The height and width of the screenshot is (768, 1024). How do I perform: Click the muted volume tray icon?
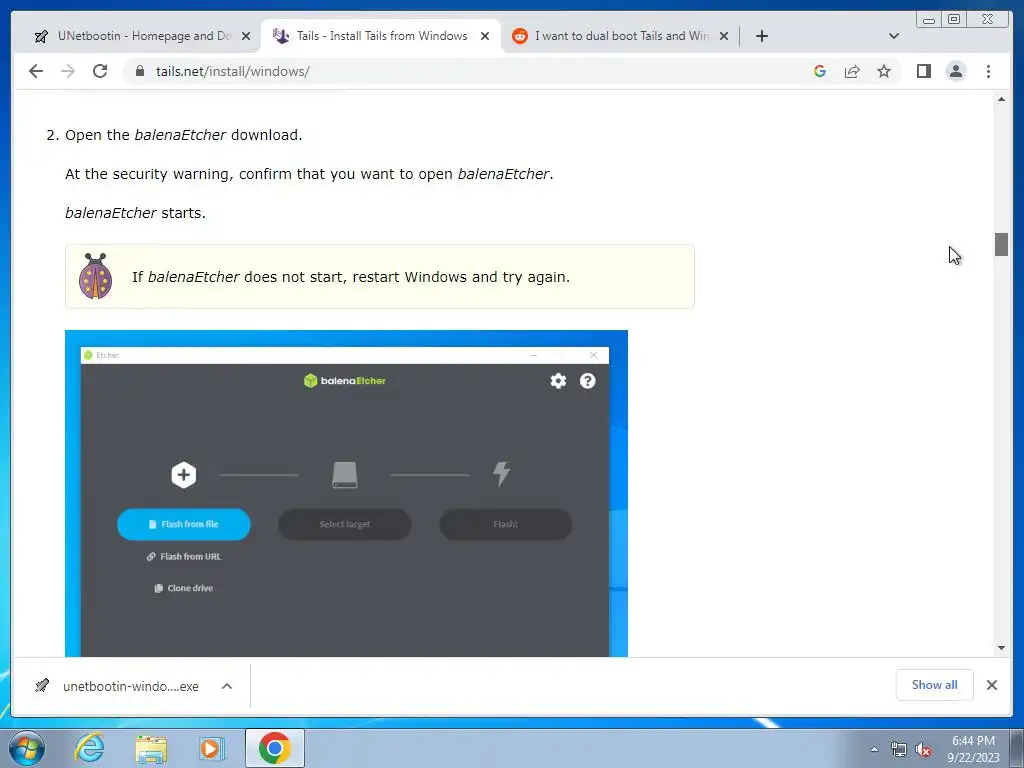tap(923, 750)
